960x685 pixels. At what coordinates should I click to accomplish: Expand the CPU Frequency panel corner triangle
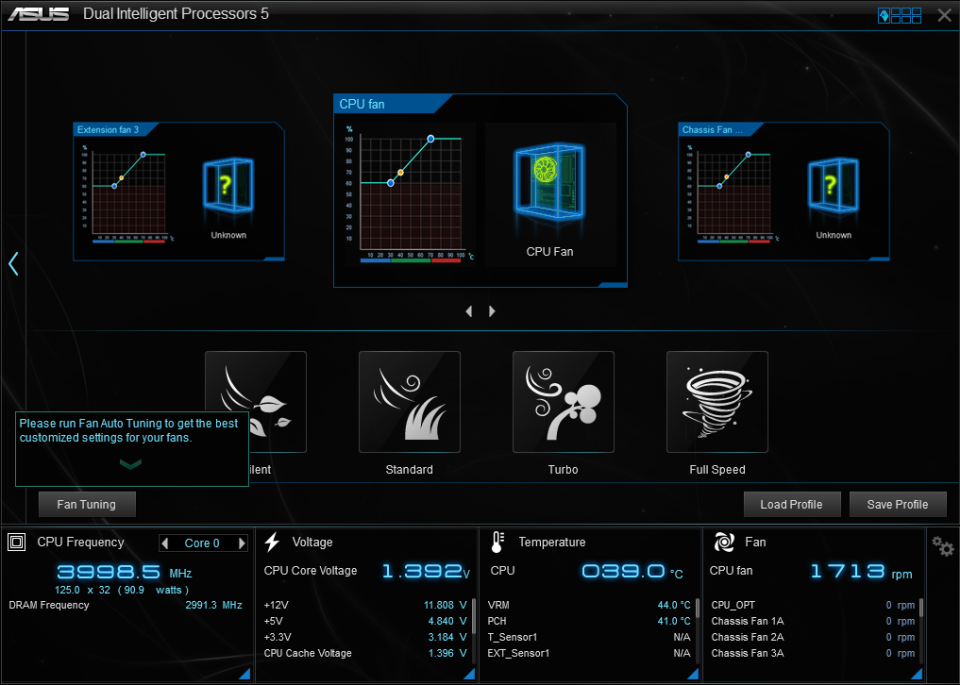pos(244,673)
